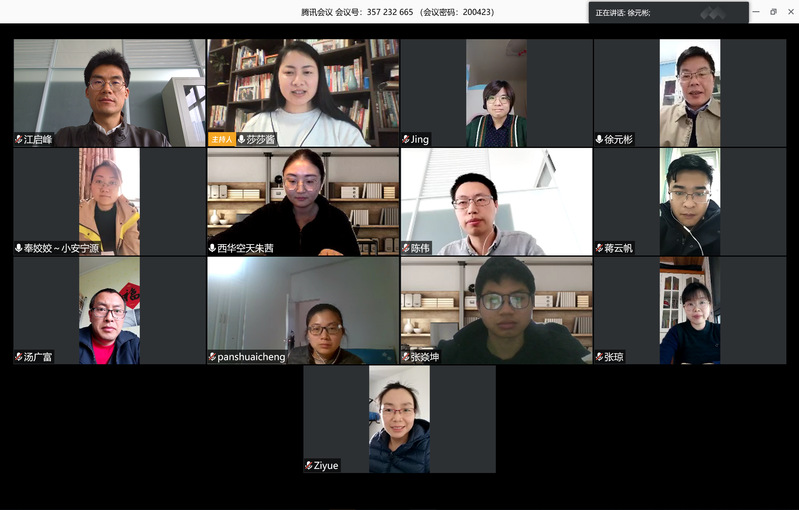Screen dimensions: 799x510
Task: Select 张焱坤's video tile
Action: tap(496, 310)
